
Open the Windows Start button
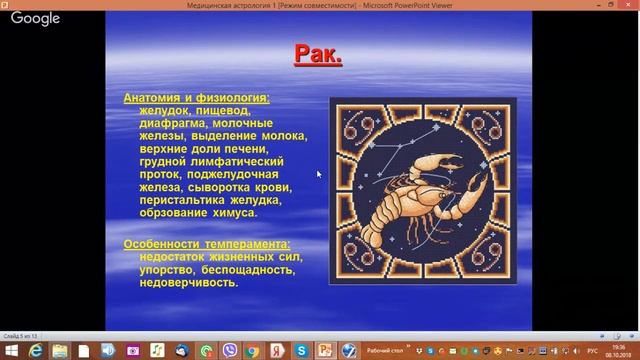(11, 351)
